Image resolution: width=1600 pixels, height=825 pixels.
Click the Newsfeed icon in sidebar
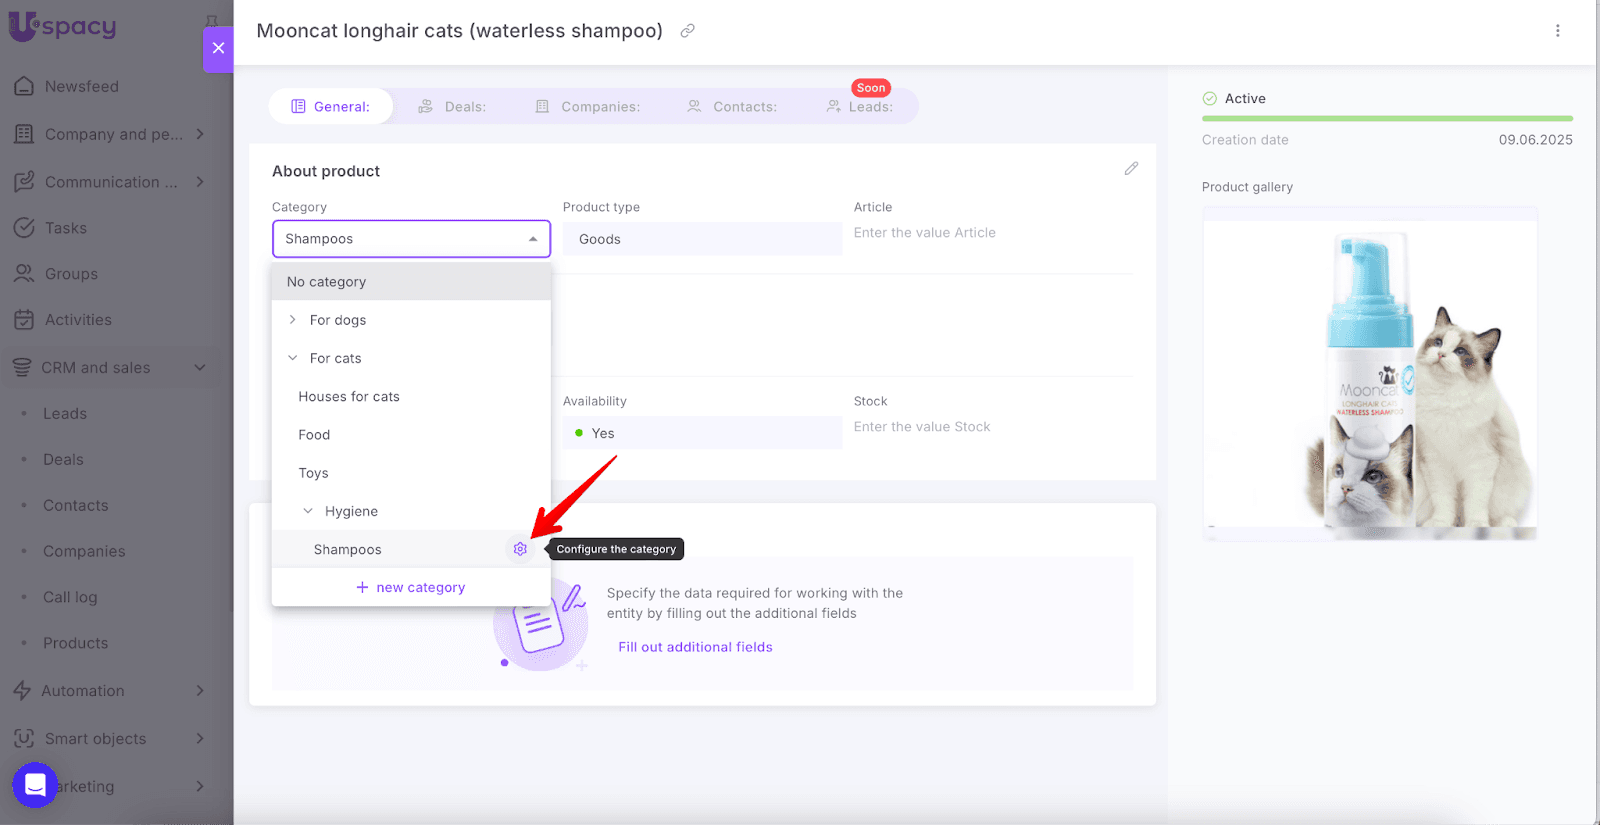[x=24, y=87]
